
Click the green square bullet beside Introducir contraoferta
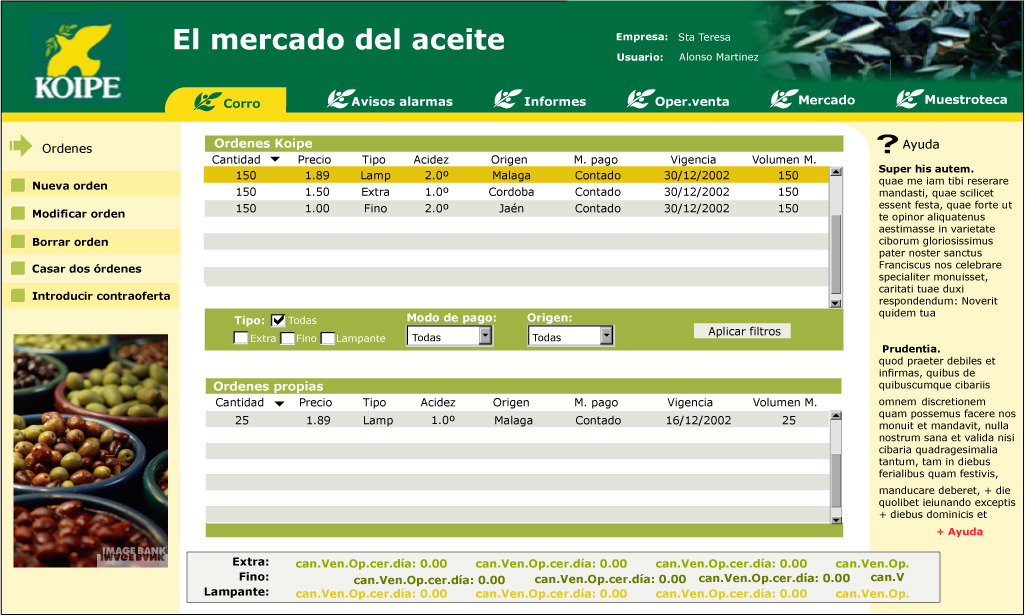click(x=18, y=296)
